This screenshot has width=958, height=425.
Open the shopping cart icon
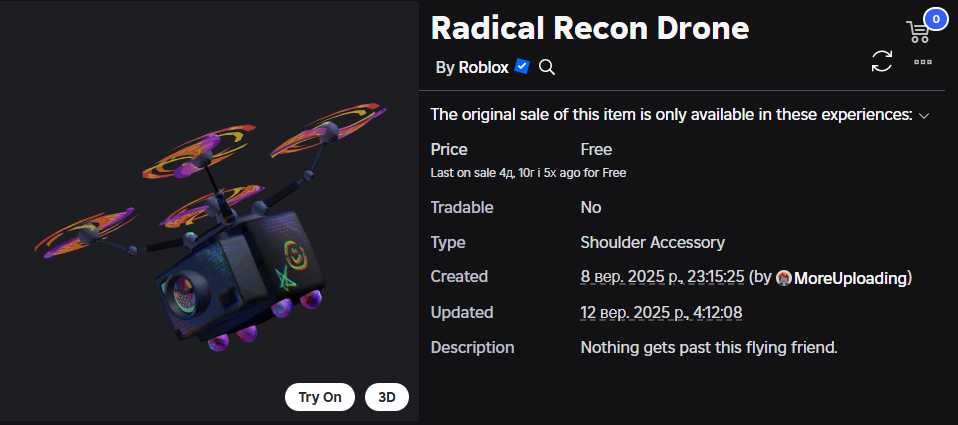pos(917,32)
